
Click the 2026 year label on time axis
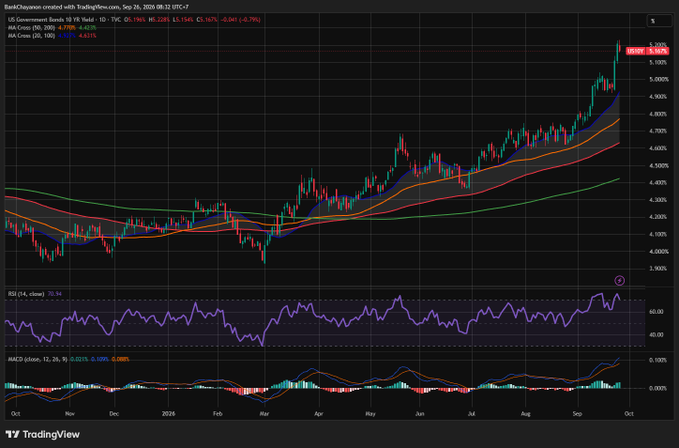pyautogui.click(x=168, y=414)
